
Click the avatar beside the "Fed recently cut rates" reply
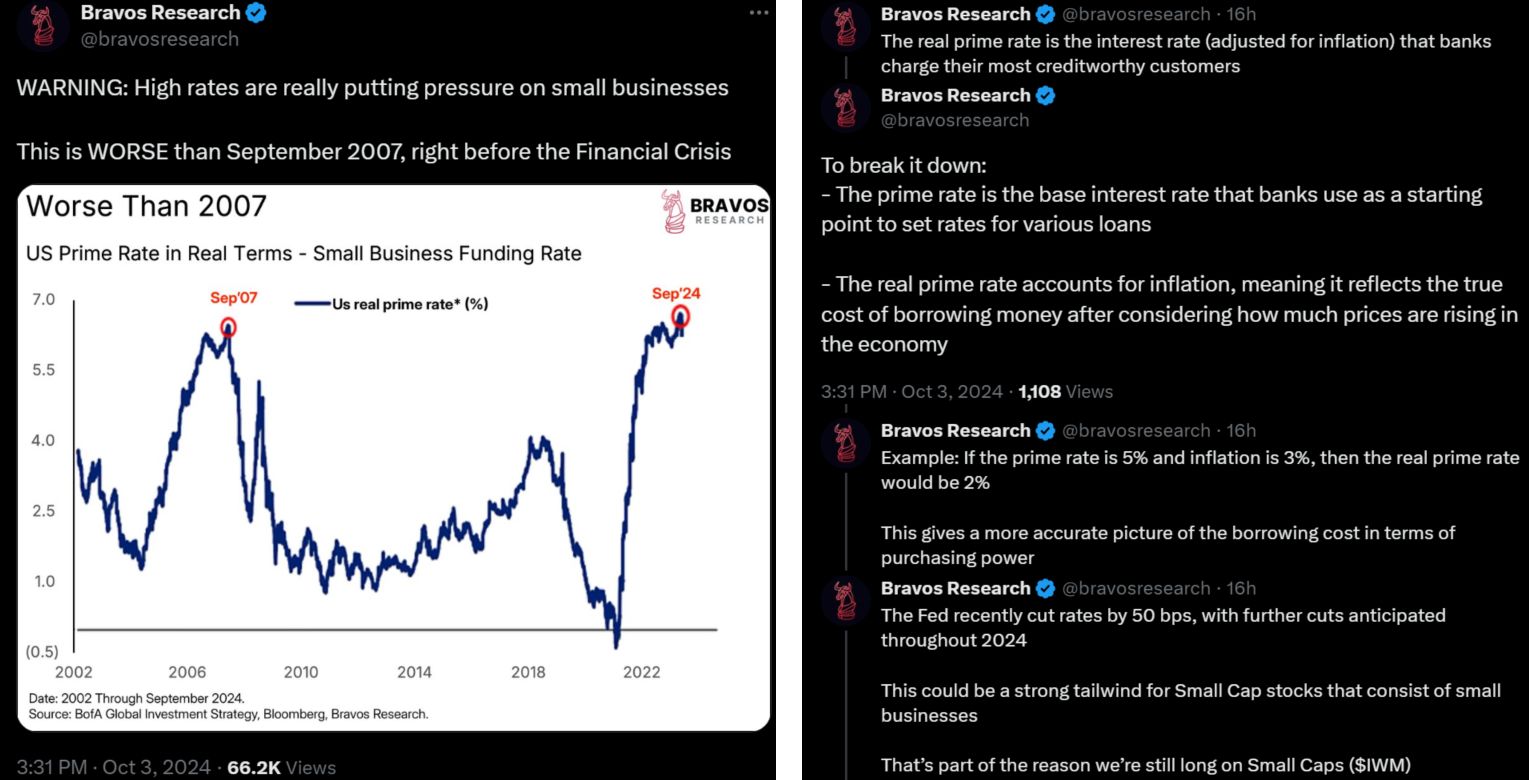coord(845,599)
